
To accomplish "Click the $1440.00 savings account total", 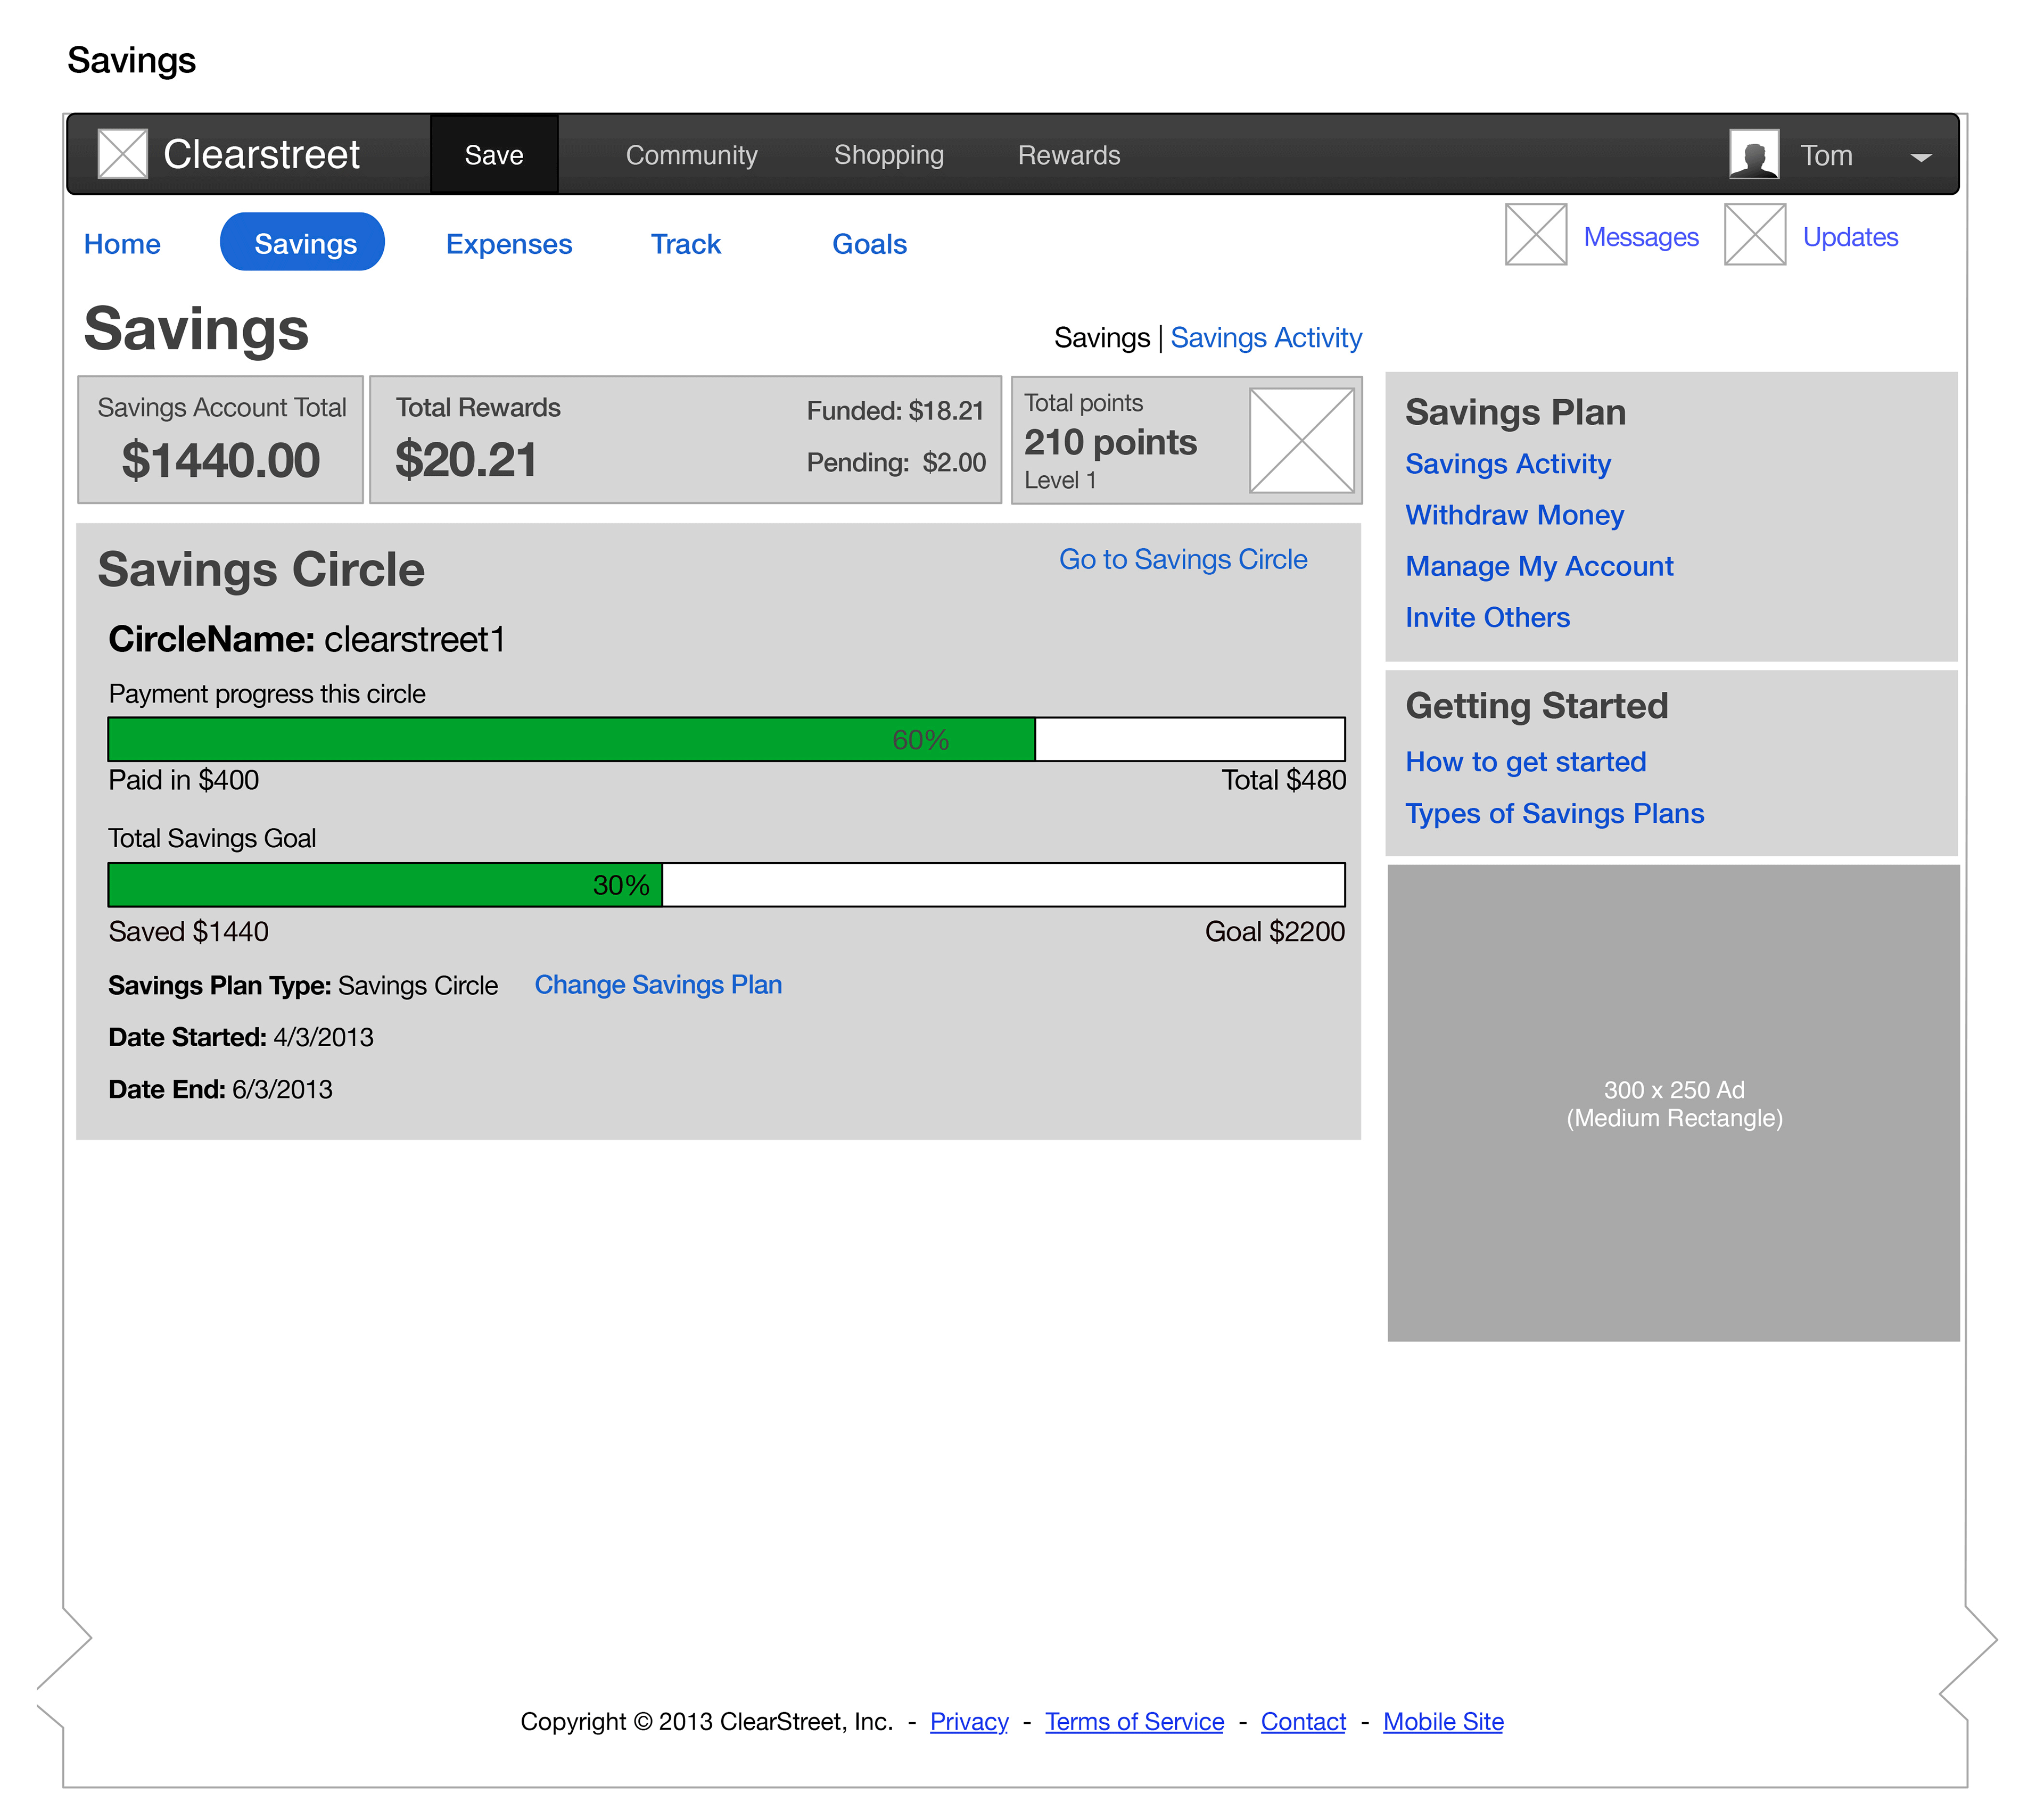I will pos(221,460).
